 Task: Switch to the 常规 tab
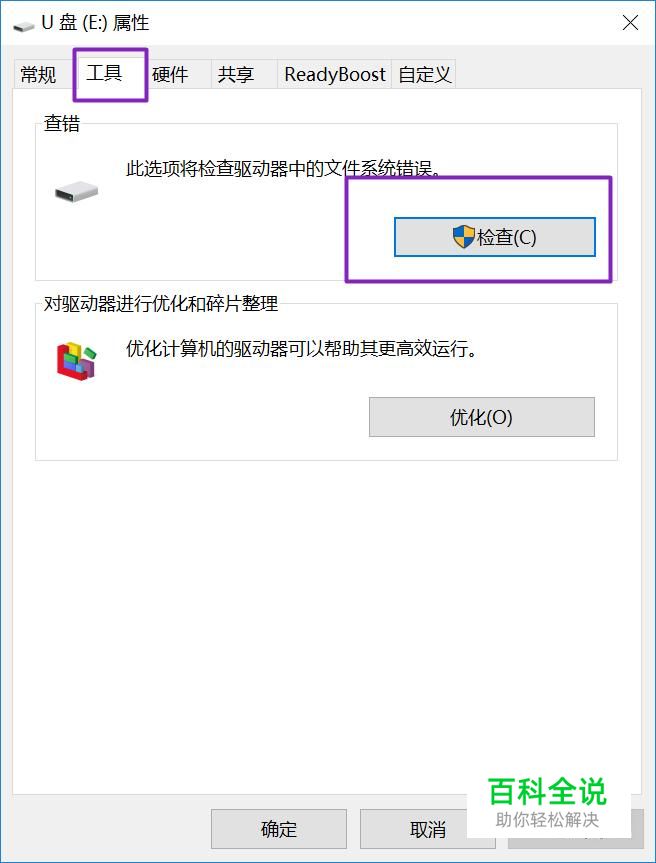(x=38, y=74)
